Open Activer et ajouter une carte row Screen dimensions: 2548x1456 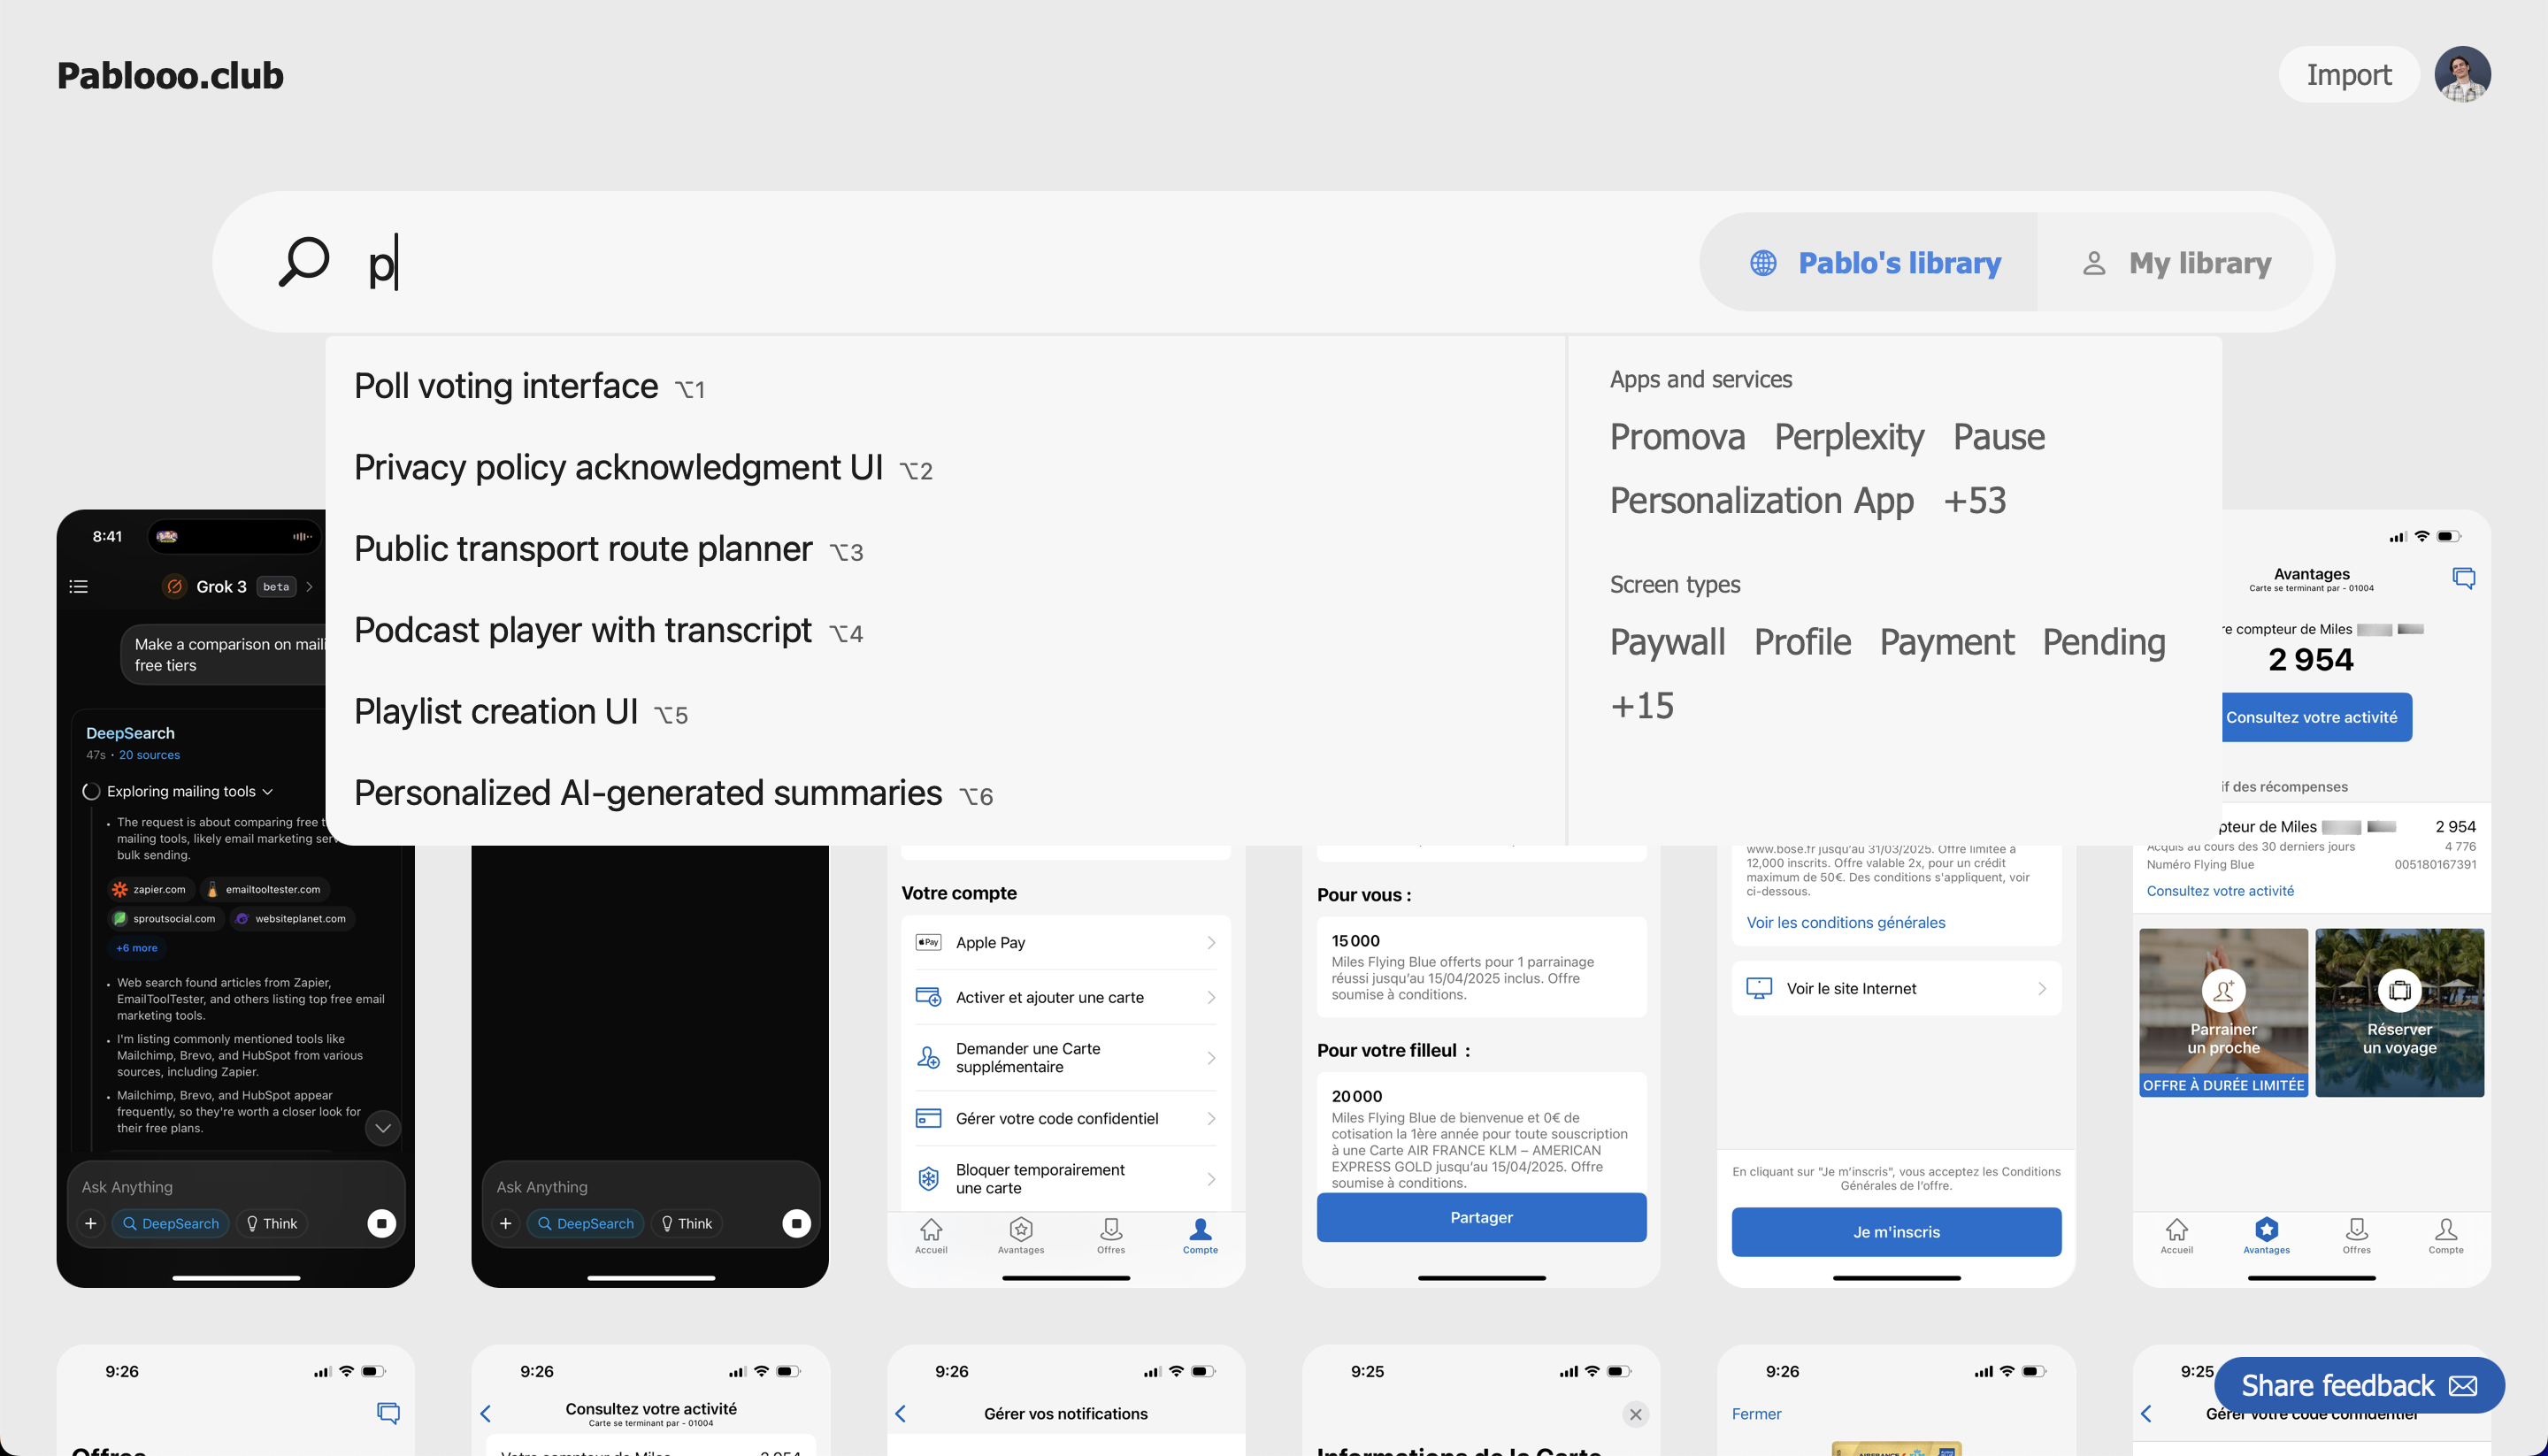1066,997
